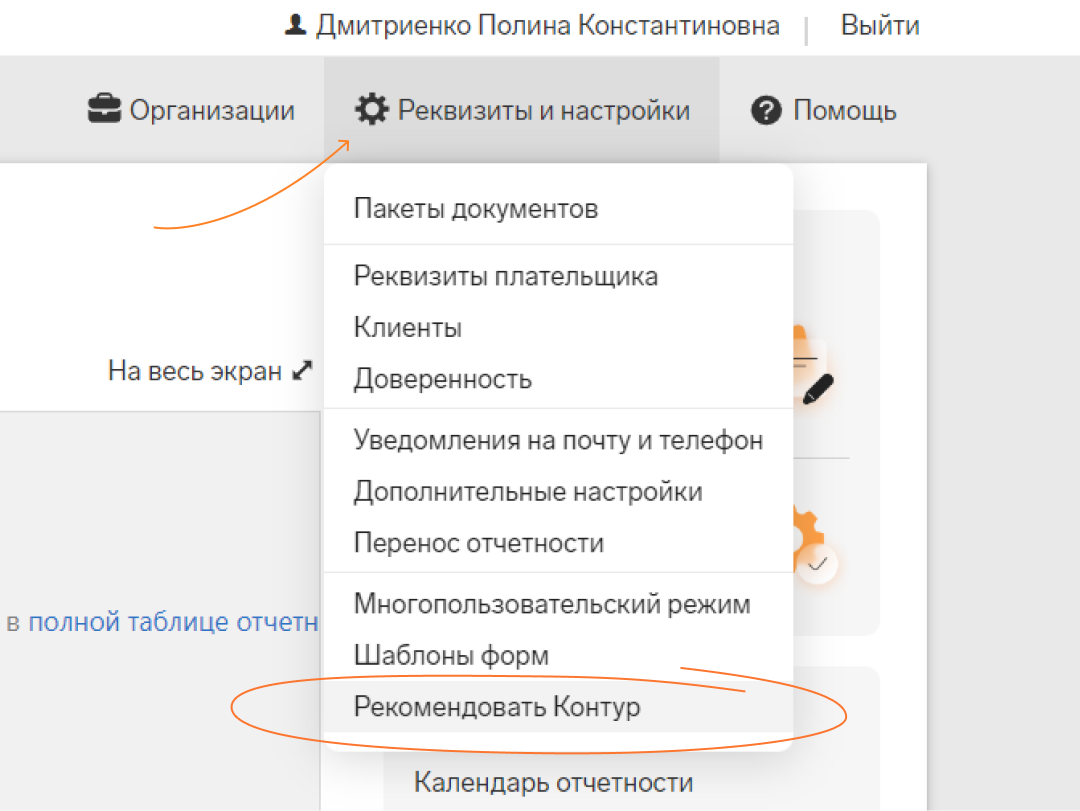The image size is (1080, 811).
Task: Click the gear icon for Реквизиты и настройки
Action: coord(372,110)
